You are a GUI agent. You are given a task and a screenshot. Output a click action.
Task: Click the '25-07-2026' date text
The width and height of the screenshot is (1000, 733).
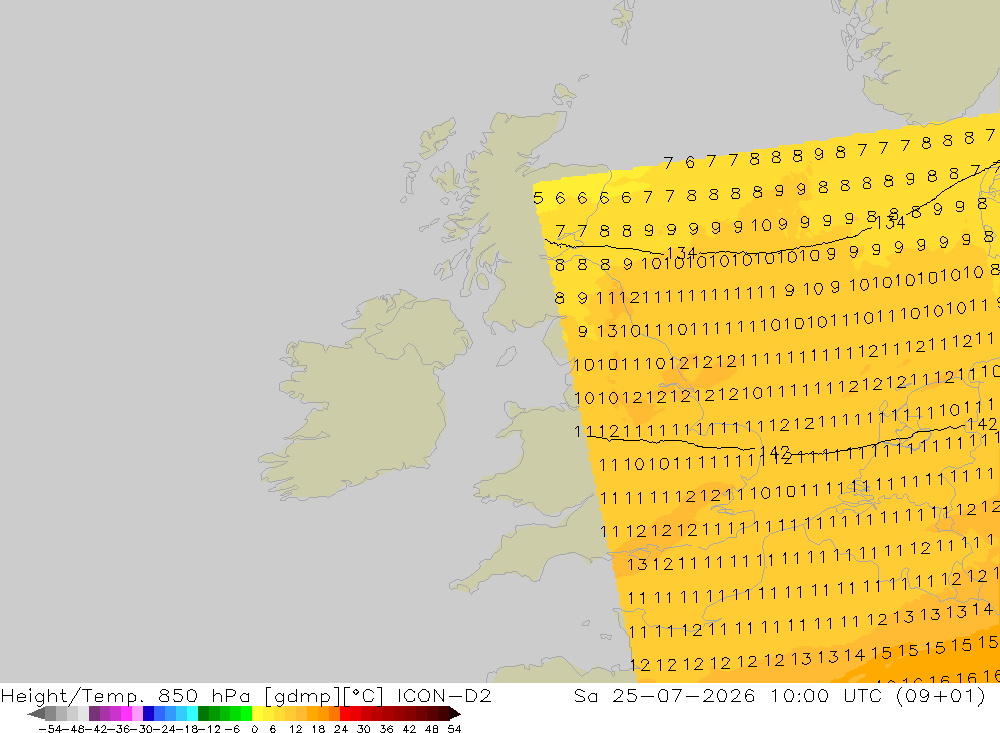[684, 695]
